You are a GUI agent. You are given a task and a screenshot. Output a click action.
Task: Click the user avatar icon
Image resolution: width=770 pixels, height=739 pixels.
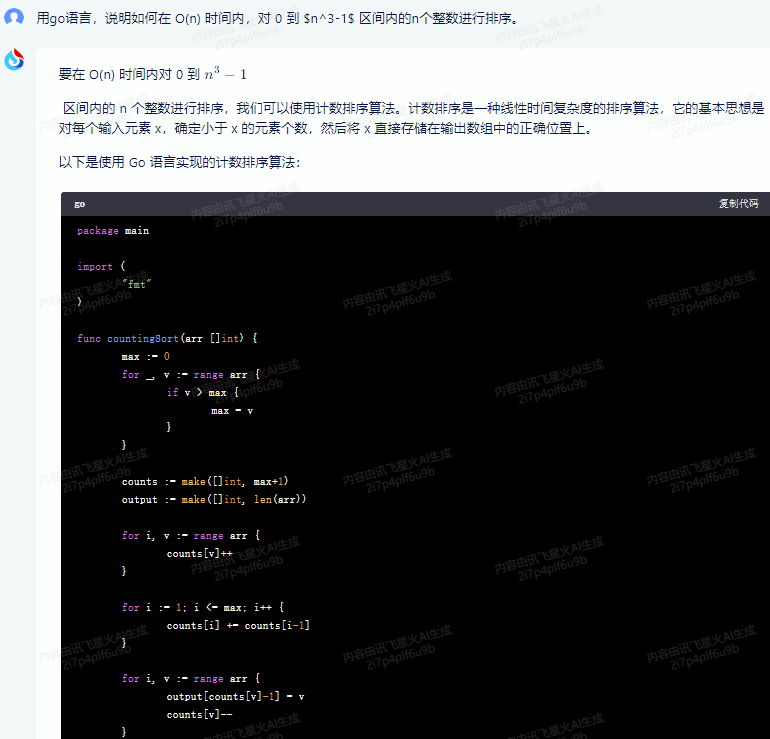(14, 17)
